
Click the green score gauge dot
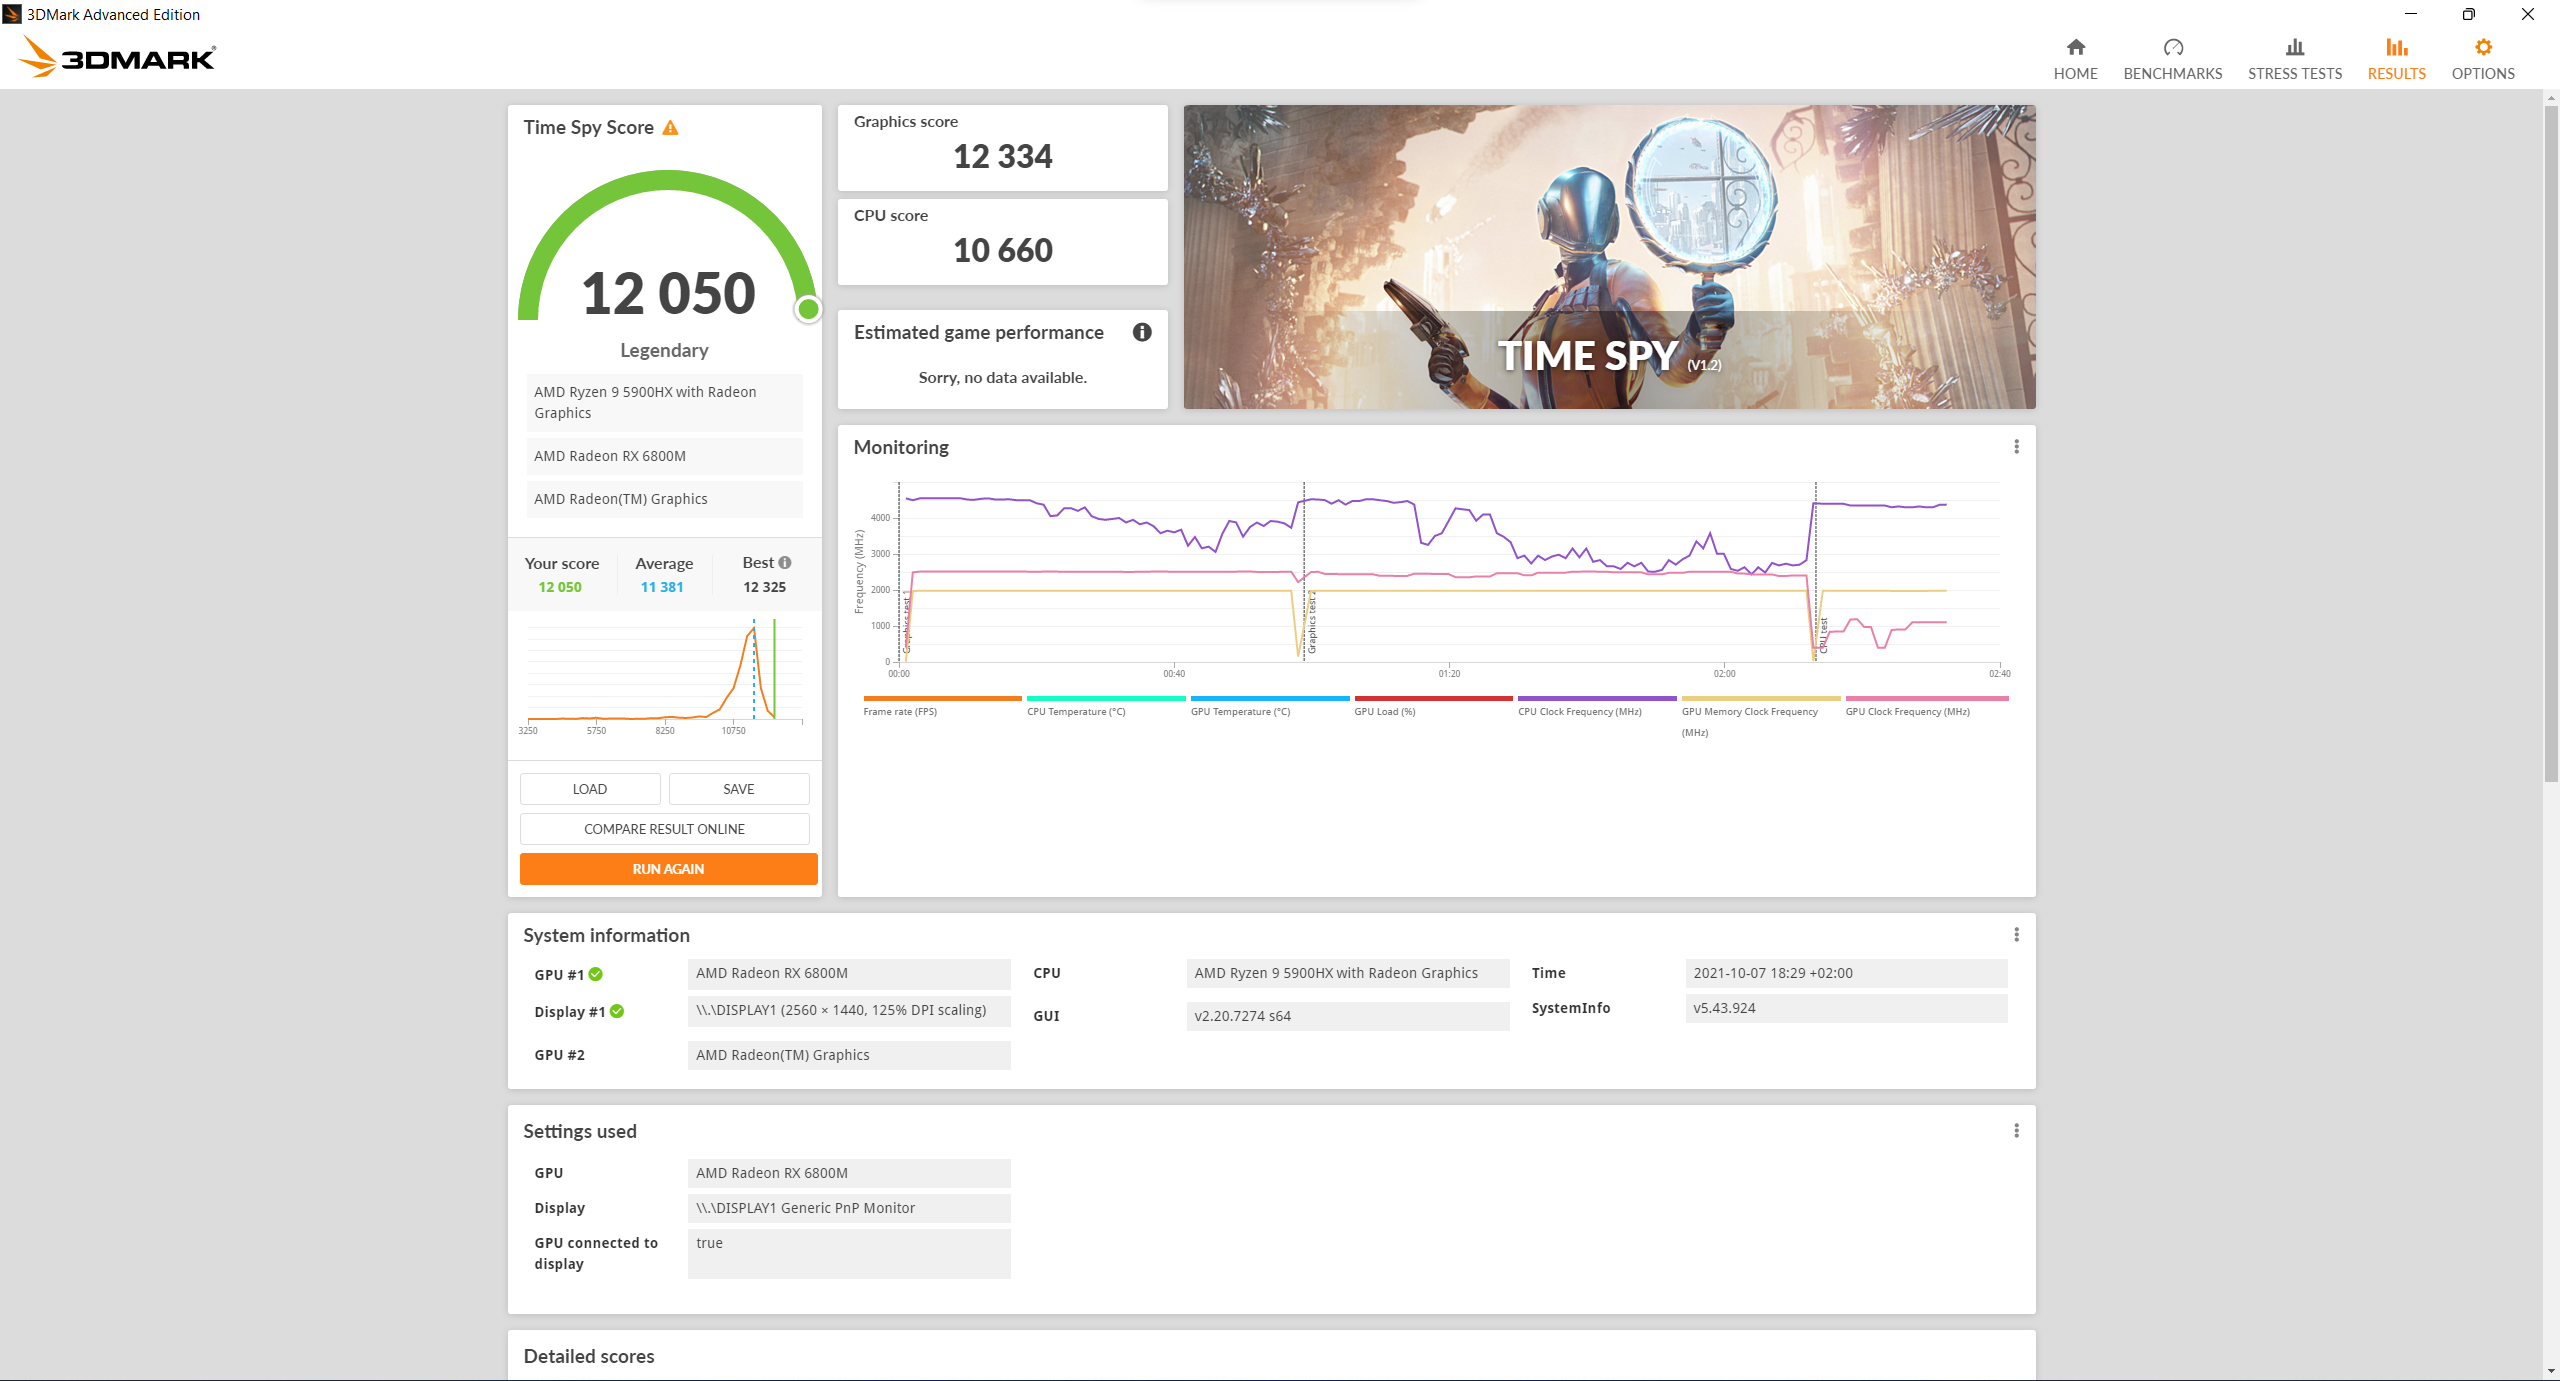tap(808, 310)
